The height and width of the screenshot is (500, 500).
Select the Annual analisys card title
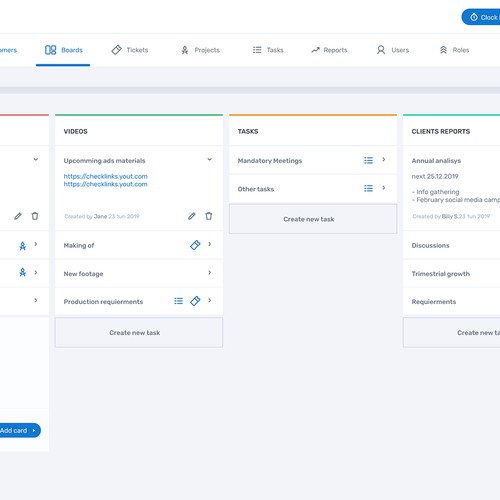pyautogui.click(x=436, y=161)
